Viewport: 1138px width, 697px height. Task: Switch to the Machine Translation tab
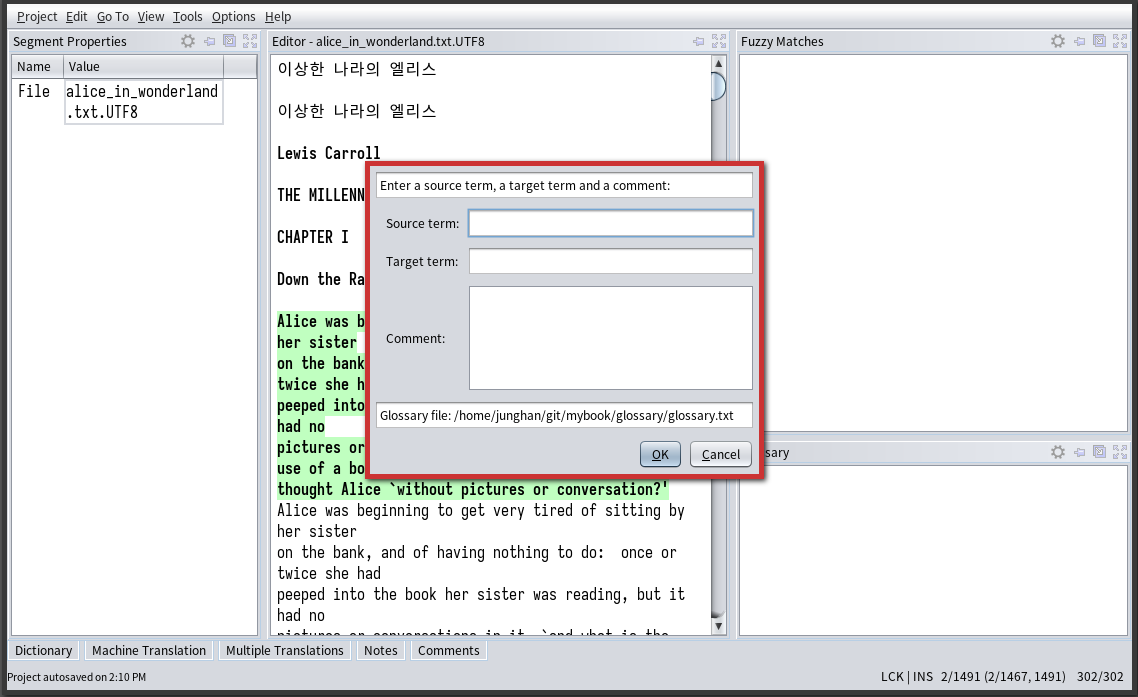[149, 651]
